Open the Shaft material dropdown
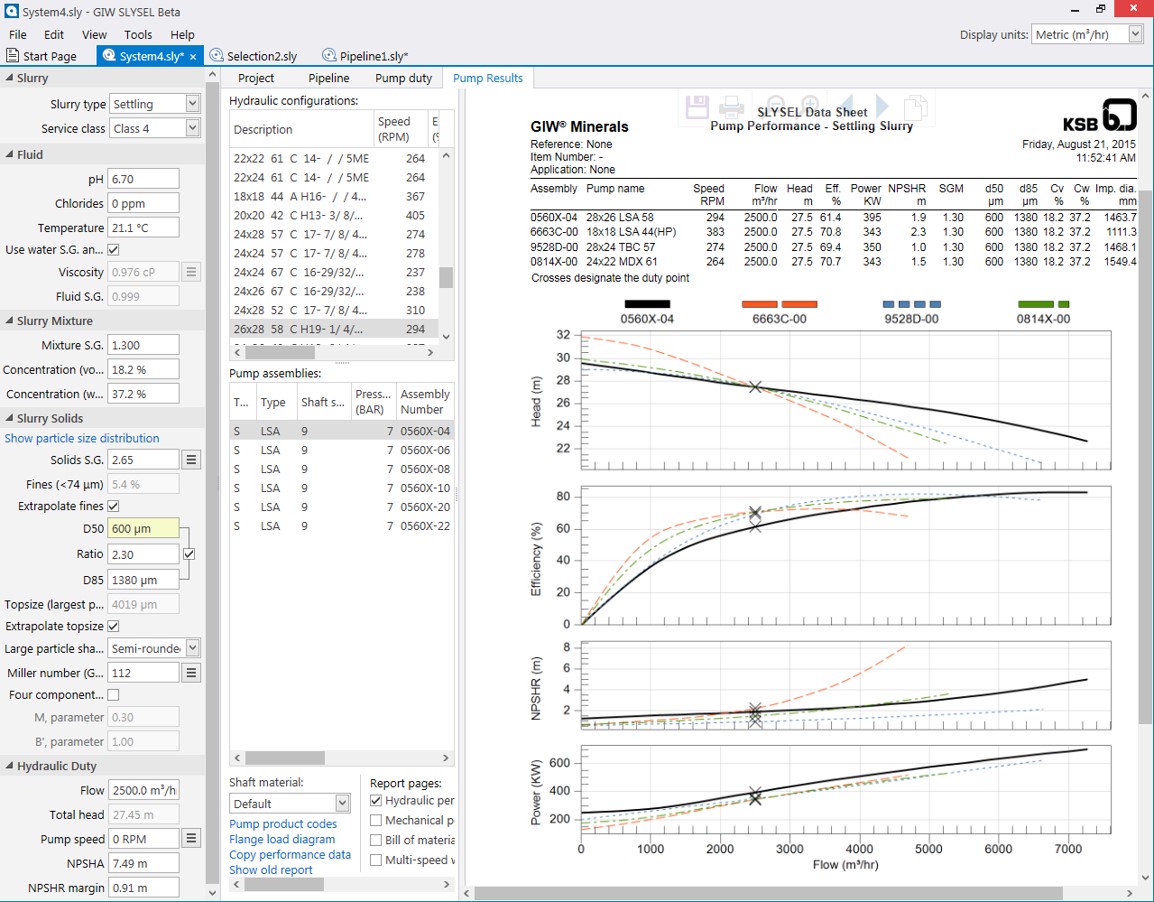The height and width of the screenshot is (902, 1154). click(342, 803)
